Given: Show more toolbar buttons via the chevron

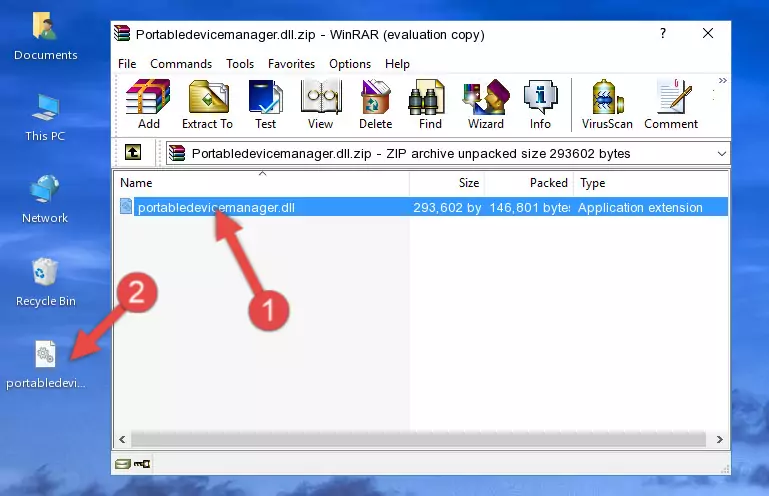Looking at the screenshot, I should click(722, 80).
